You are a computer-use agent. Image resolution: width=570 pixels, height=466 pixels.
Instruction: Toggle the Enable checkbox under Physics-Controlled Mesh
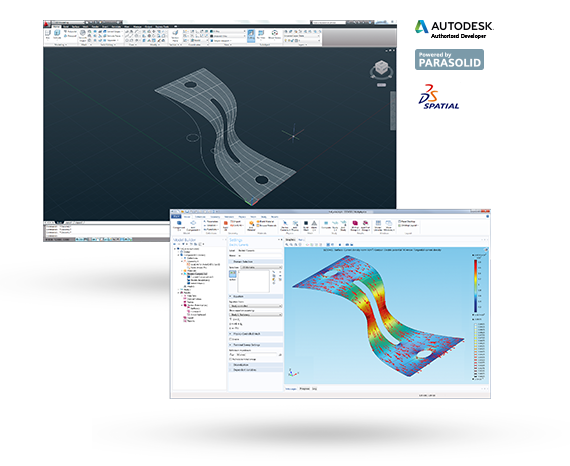tap(231, 339)
